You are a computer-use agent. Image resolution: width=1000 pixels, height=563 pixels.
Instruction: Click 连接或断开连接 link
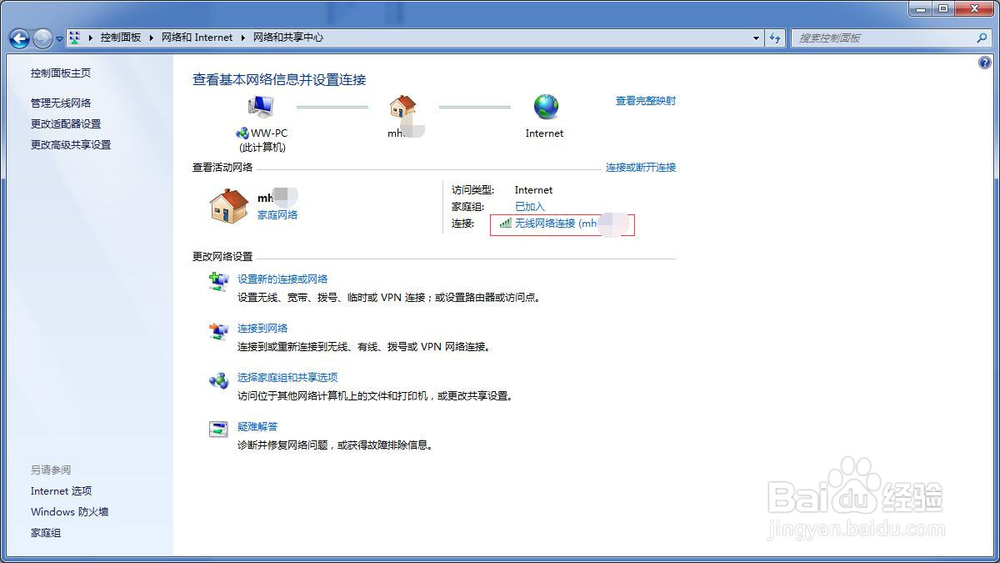640,167
